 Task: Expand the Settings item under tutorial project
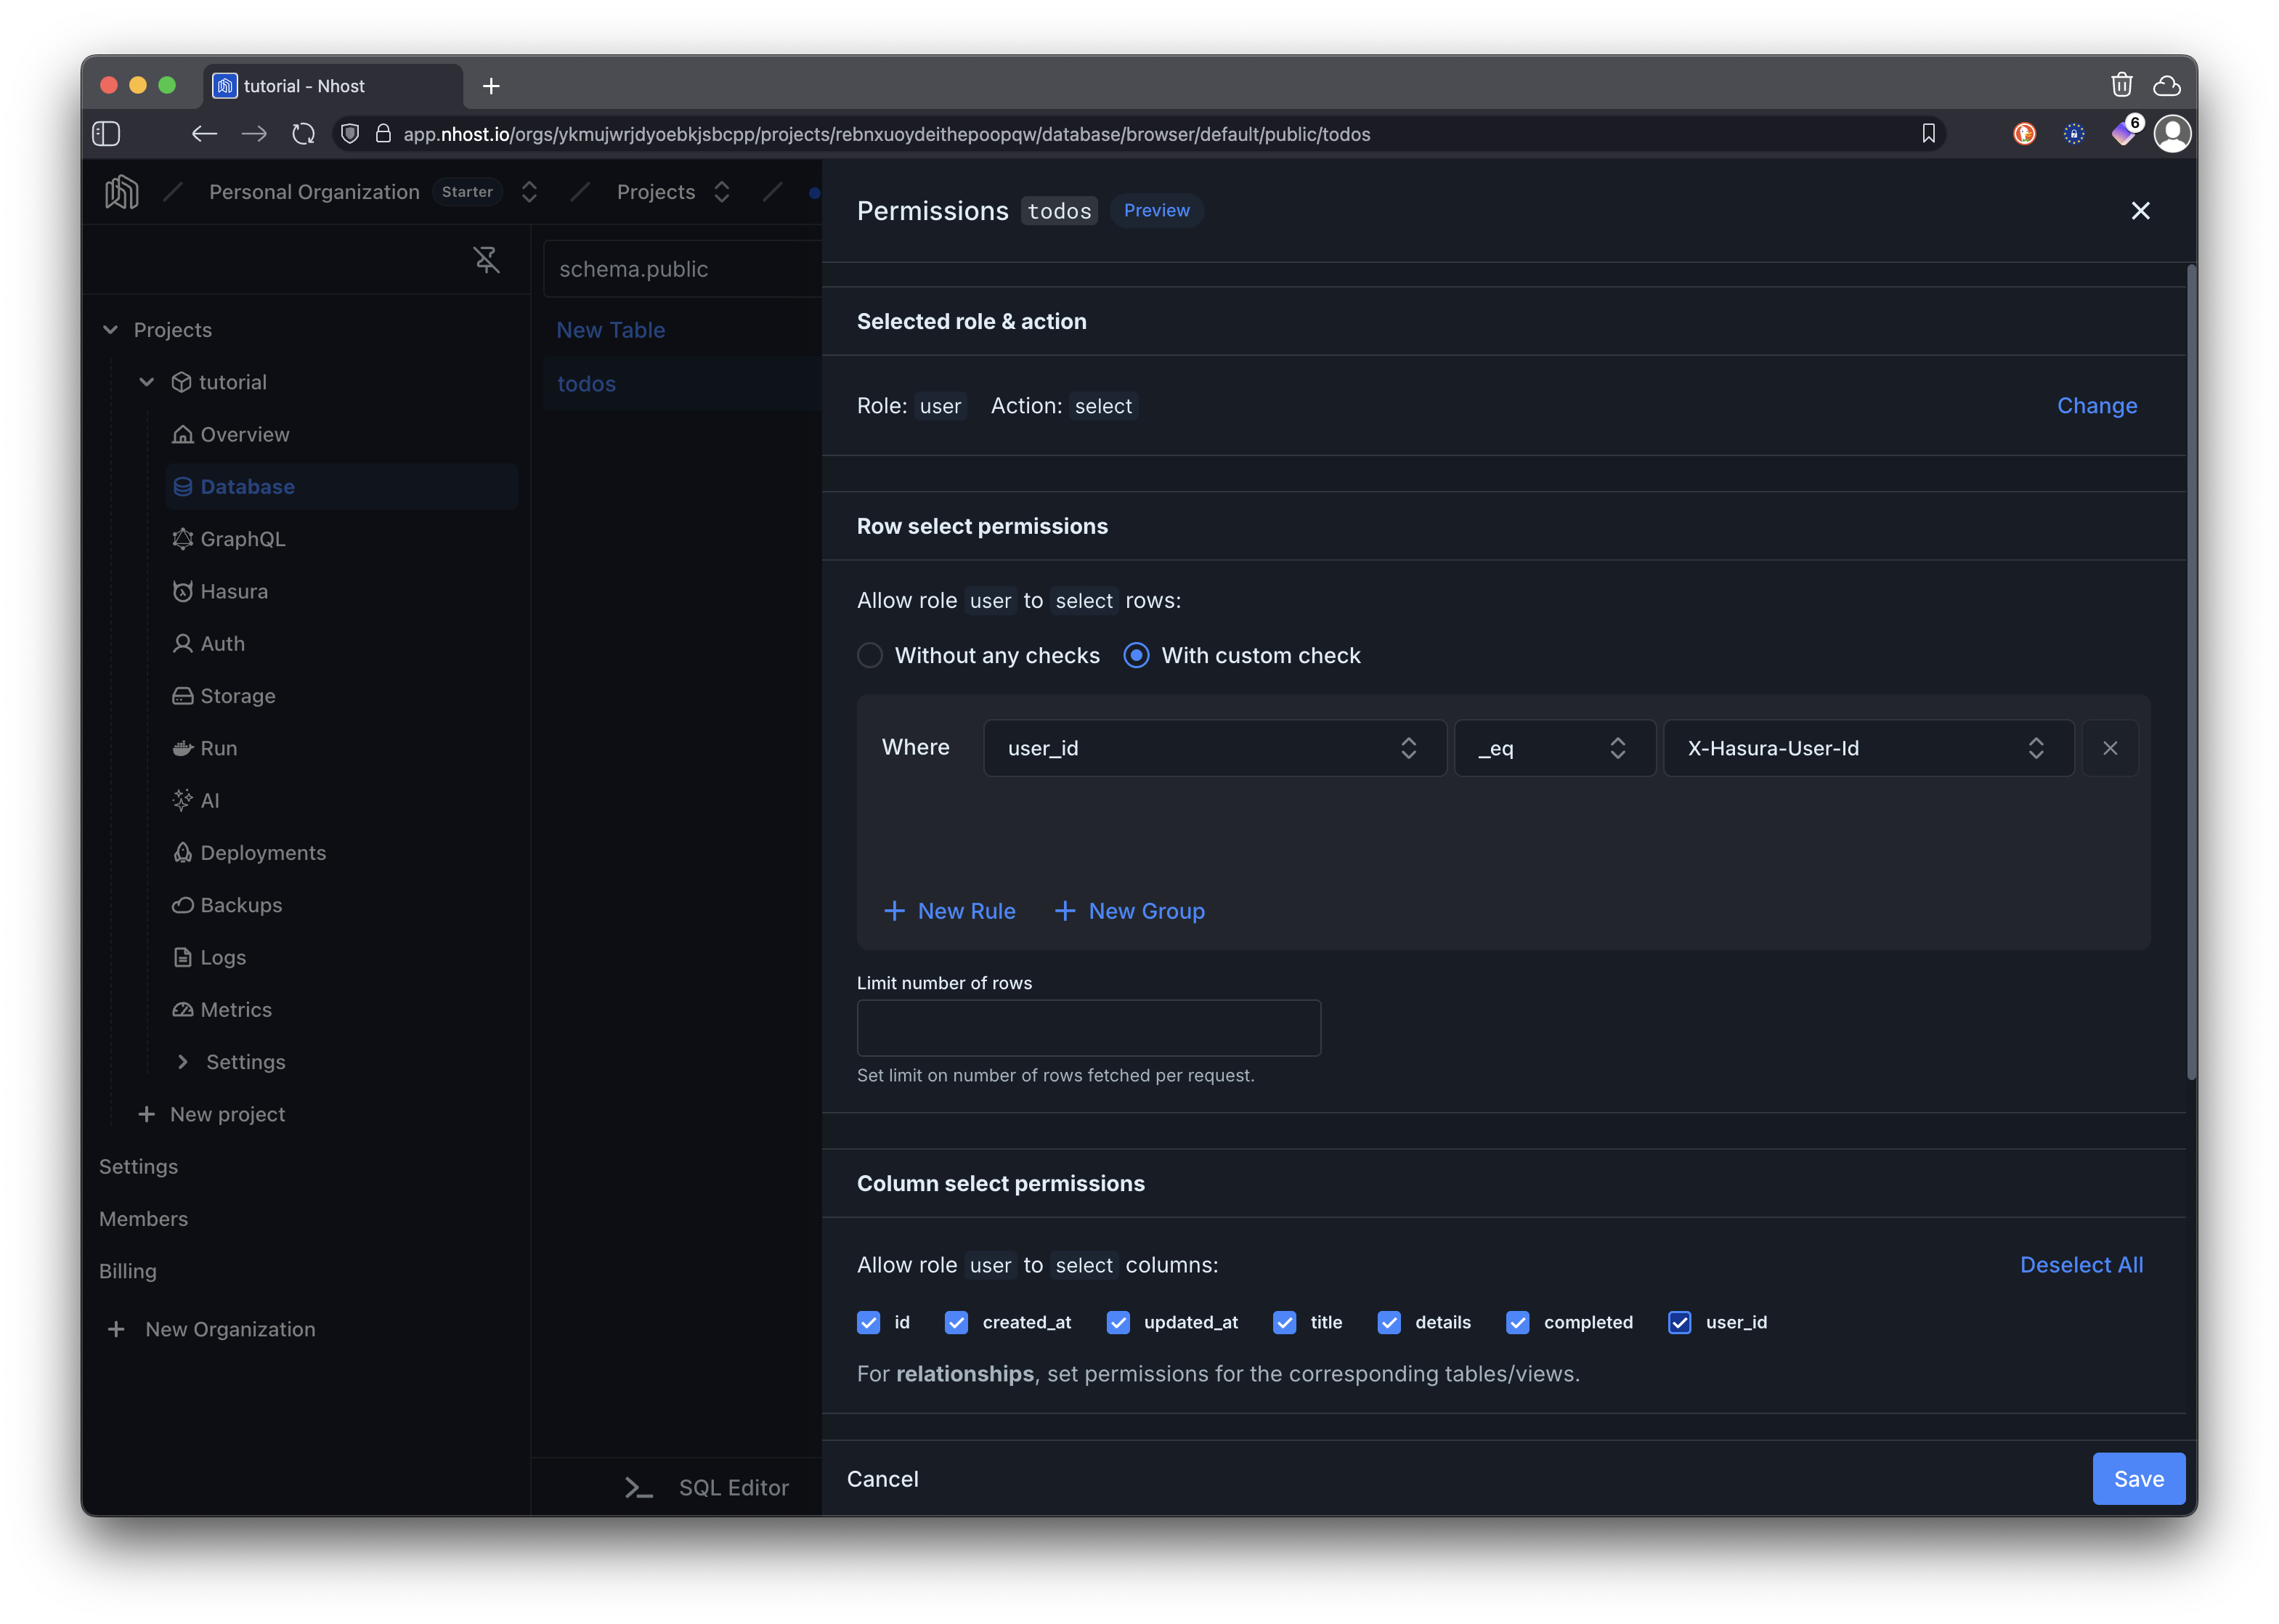pos(245,1061)
